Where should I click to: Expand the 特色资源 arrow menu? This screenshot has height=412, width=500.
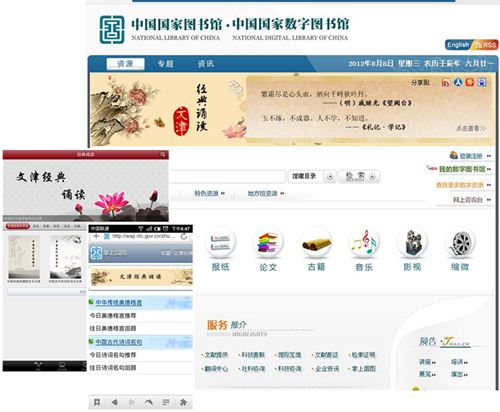tap(223, 193)
